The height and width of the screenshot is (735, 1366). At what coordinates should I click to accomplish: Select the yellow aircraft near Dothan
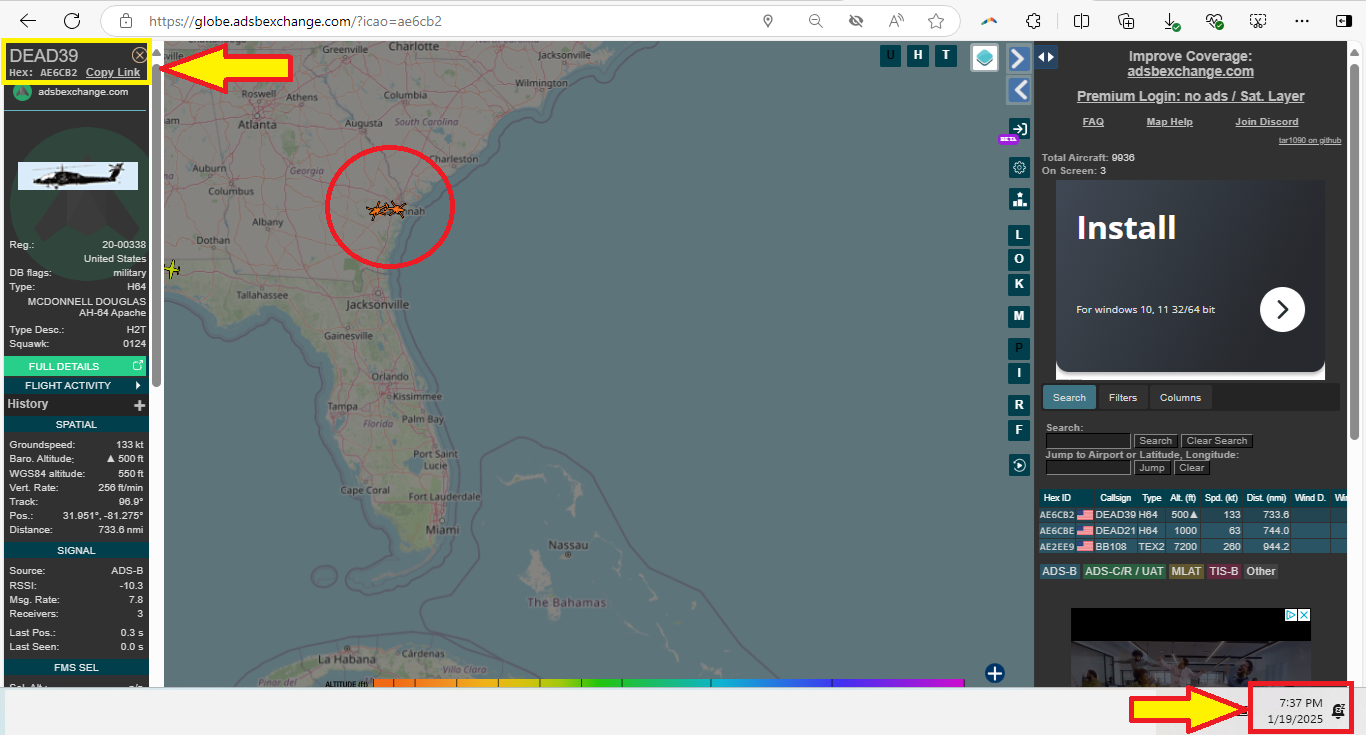[171, 269]
